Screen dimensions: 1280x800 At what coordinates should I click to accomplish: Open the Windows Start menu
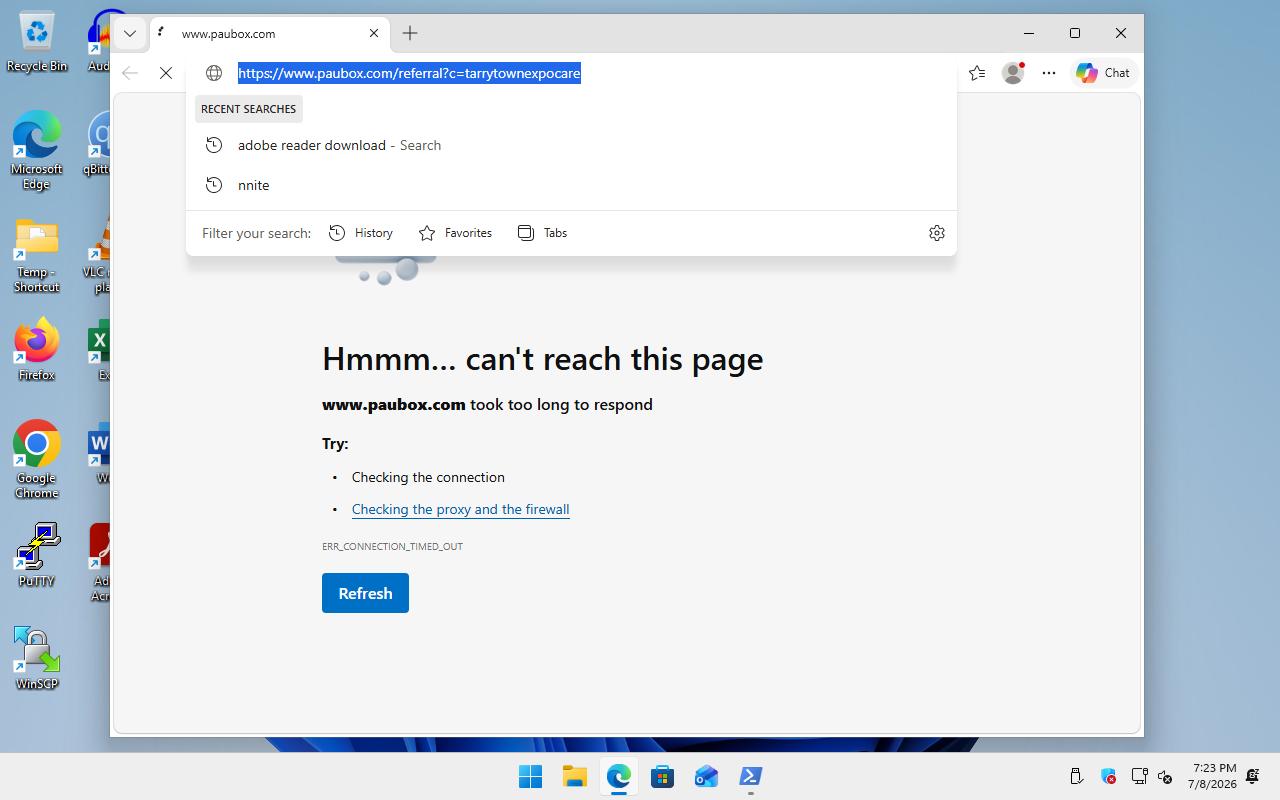(x=530, y=776)
